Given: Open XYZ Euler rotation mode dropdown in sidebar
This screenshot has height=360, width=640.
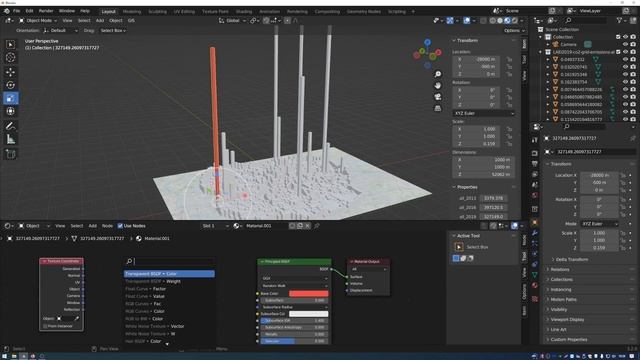Looking at the screenshot, I should tap(483, 113).
